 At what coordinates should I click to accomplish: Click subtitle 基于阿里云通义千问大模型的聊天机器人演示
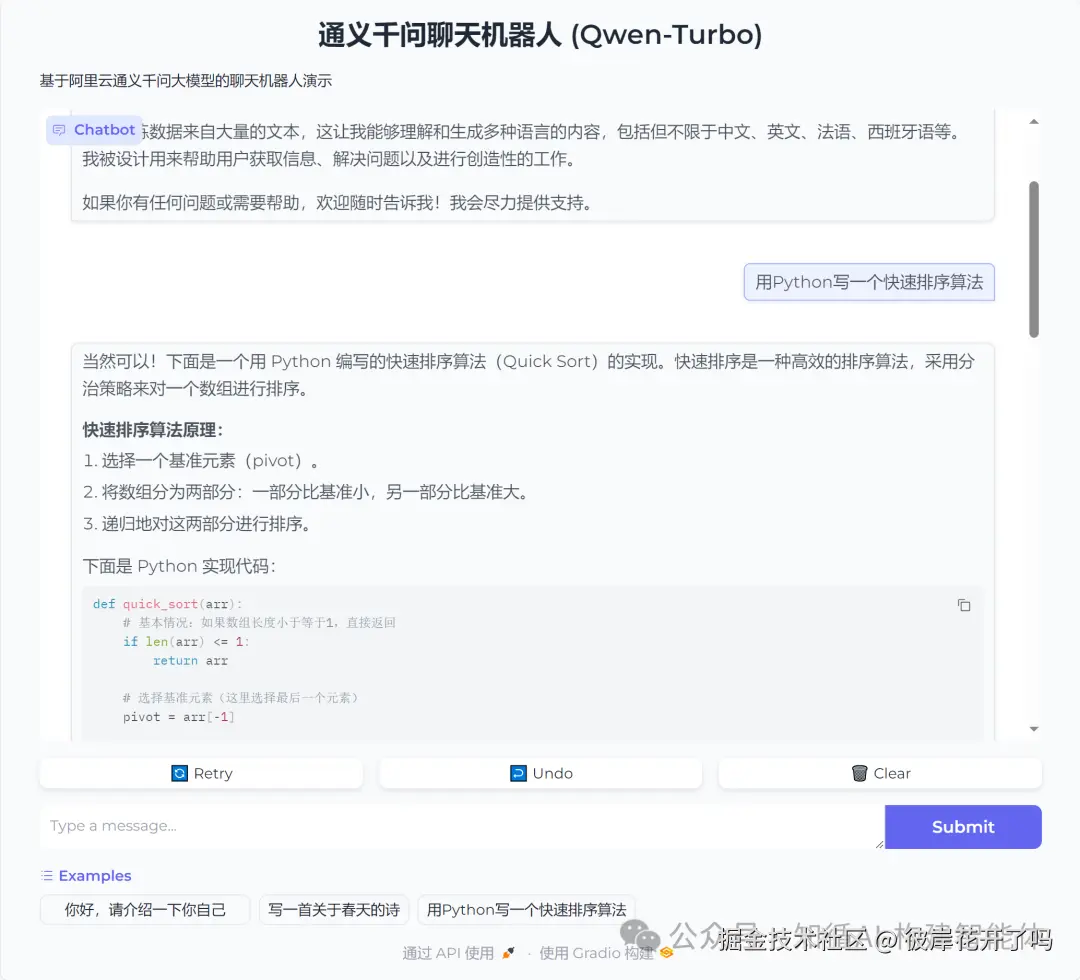pyautogui.click(x=185, y=81)
